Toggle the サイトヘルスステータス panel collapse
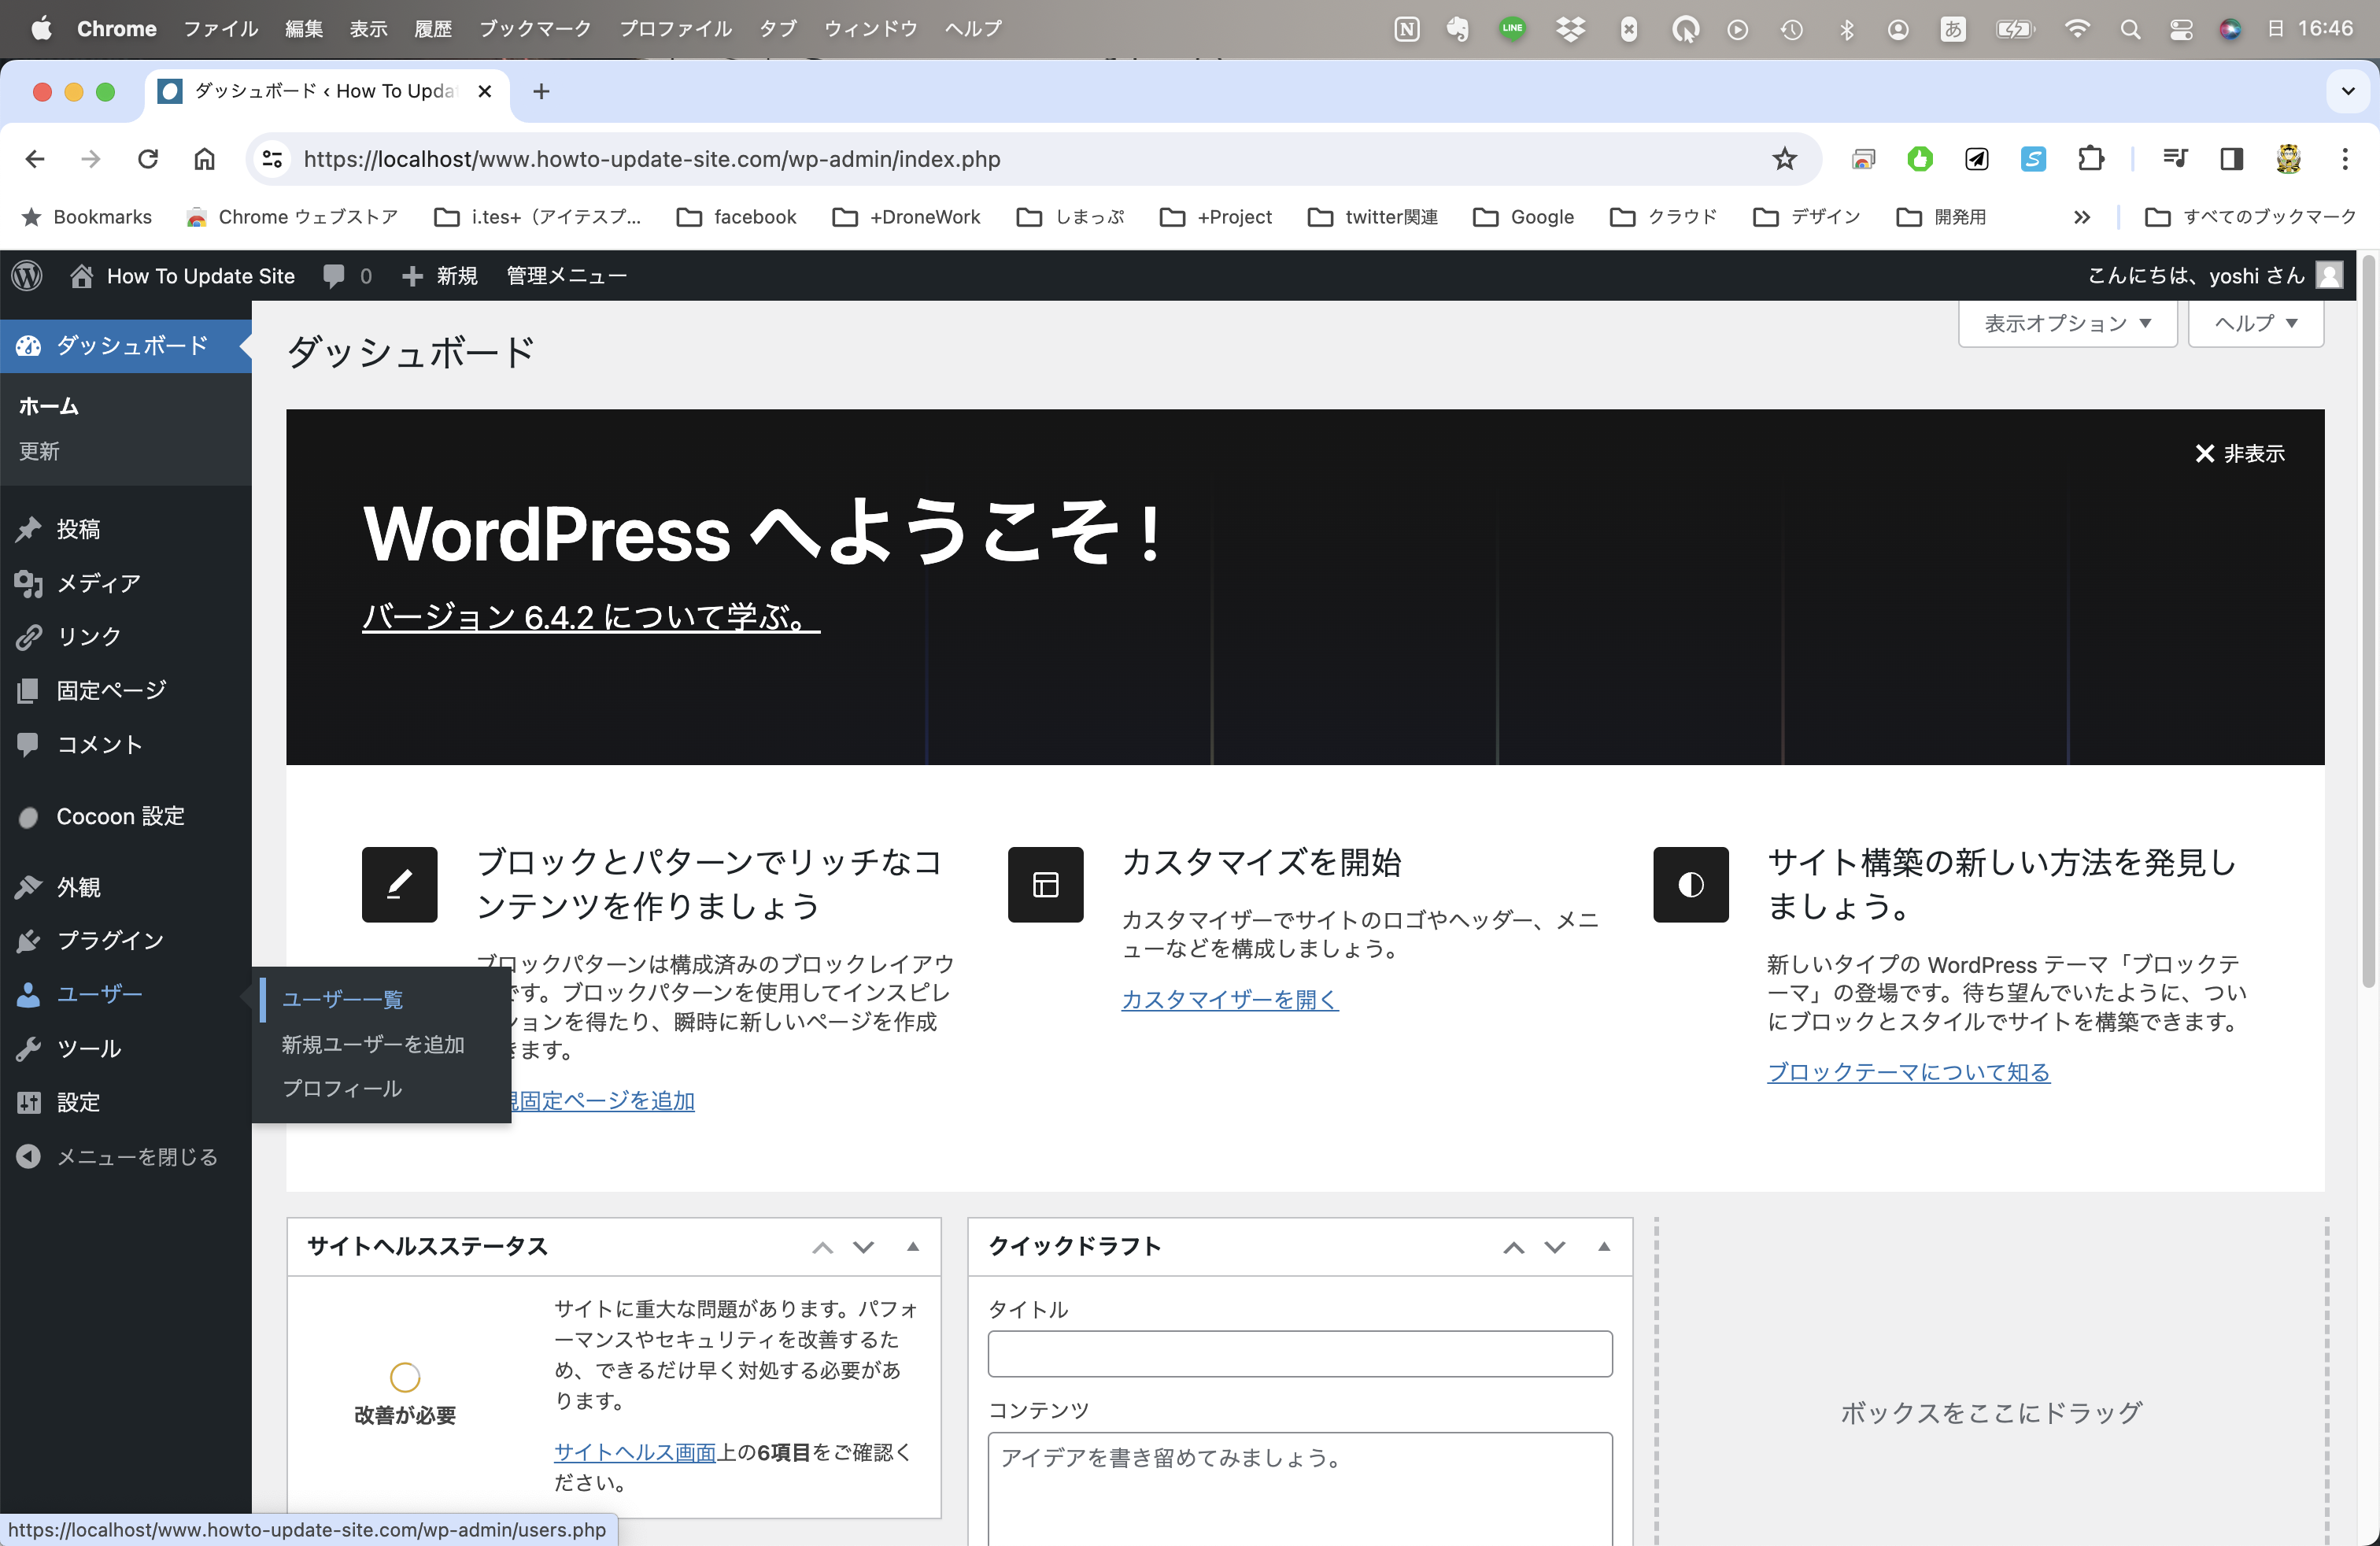 pos(913,1247)
